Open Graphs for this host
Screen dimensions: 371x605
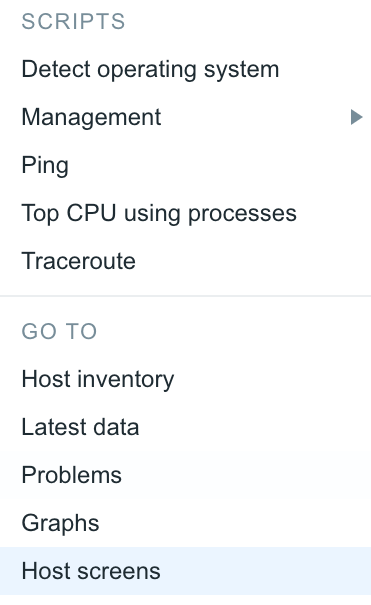(186, 523)
